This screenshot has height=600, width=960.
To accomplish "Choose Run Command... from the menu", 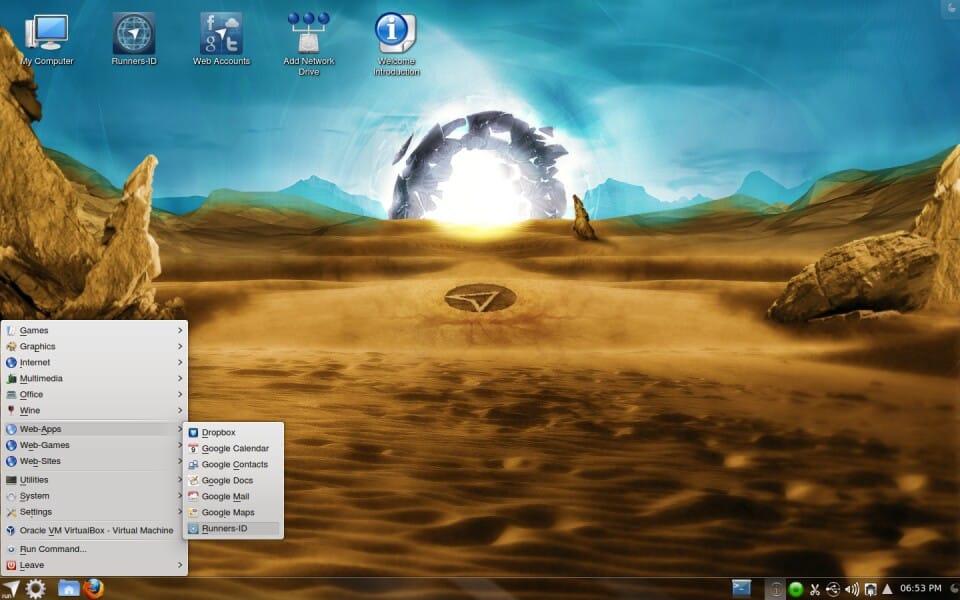I will tap(94, 549).
